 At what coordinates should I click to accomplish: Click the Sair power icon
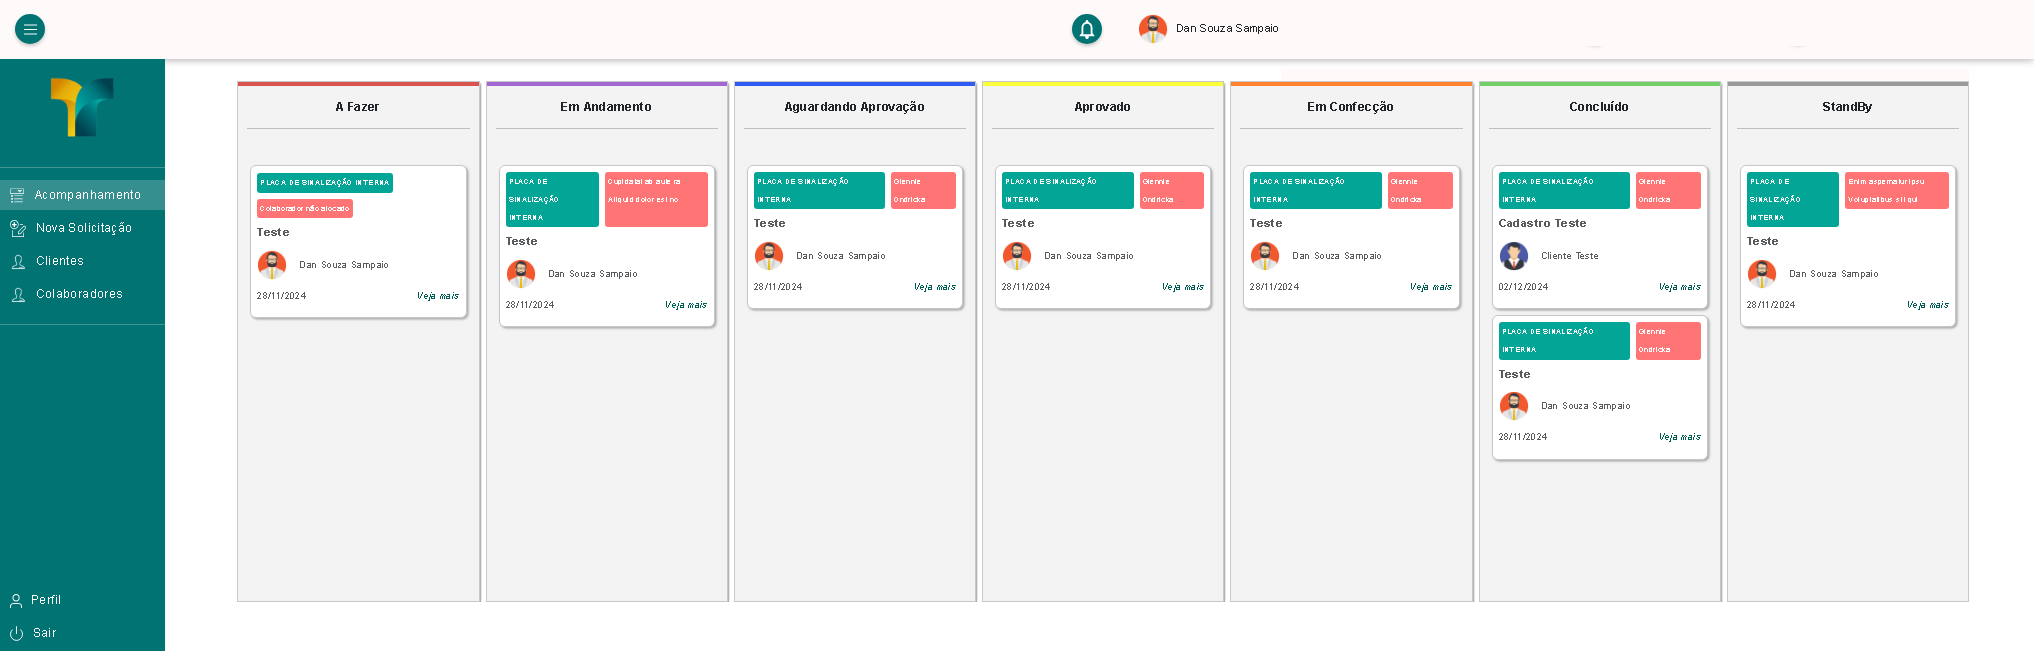point(16,633)
